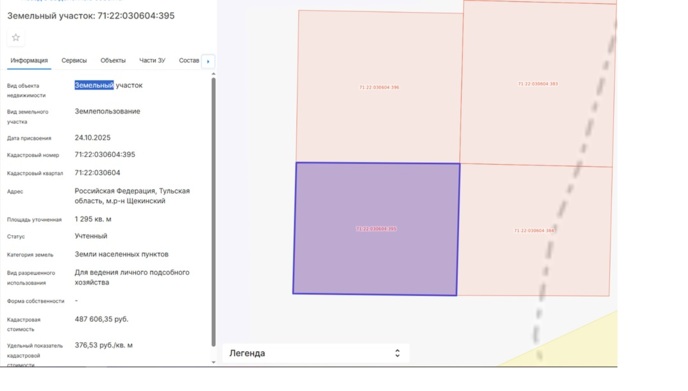688x391 pixels.
Task: Click the parcel title heading text
Action: click(x=91, y=16)
